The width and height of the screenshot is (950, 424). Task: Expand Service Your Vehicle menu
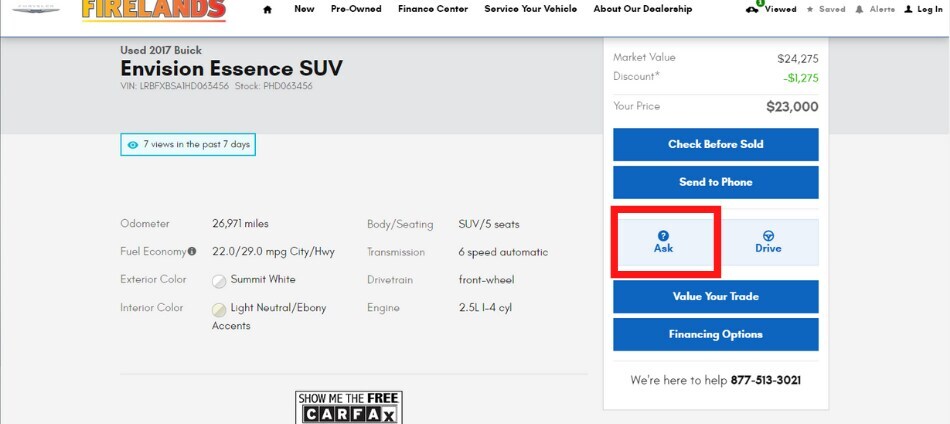tap(531, 9)
